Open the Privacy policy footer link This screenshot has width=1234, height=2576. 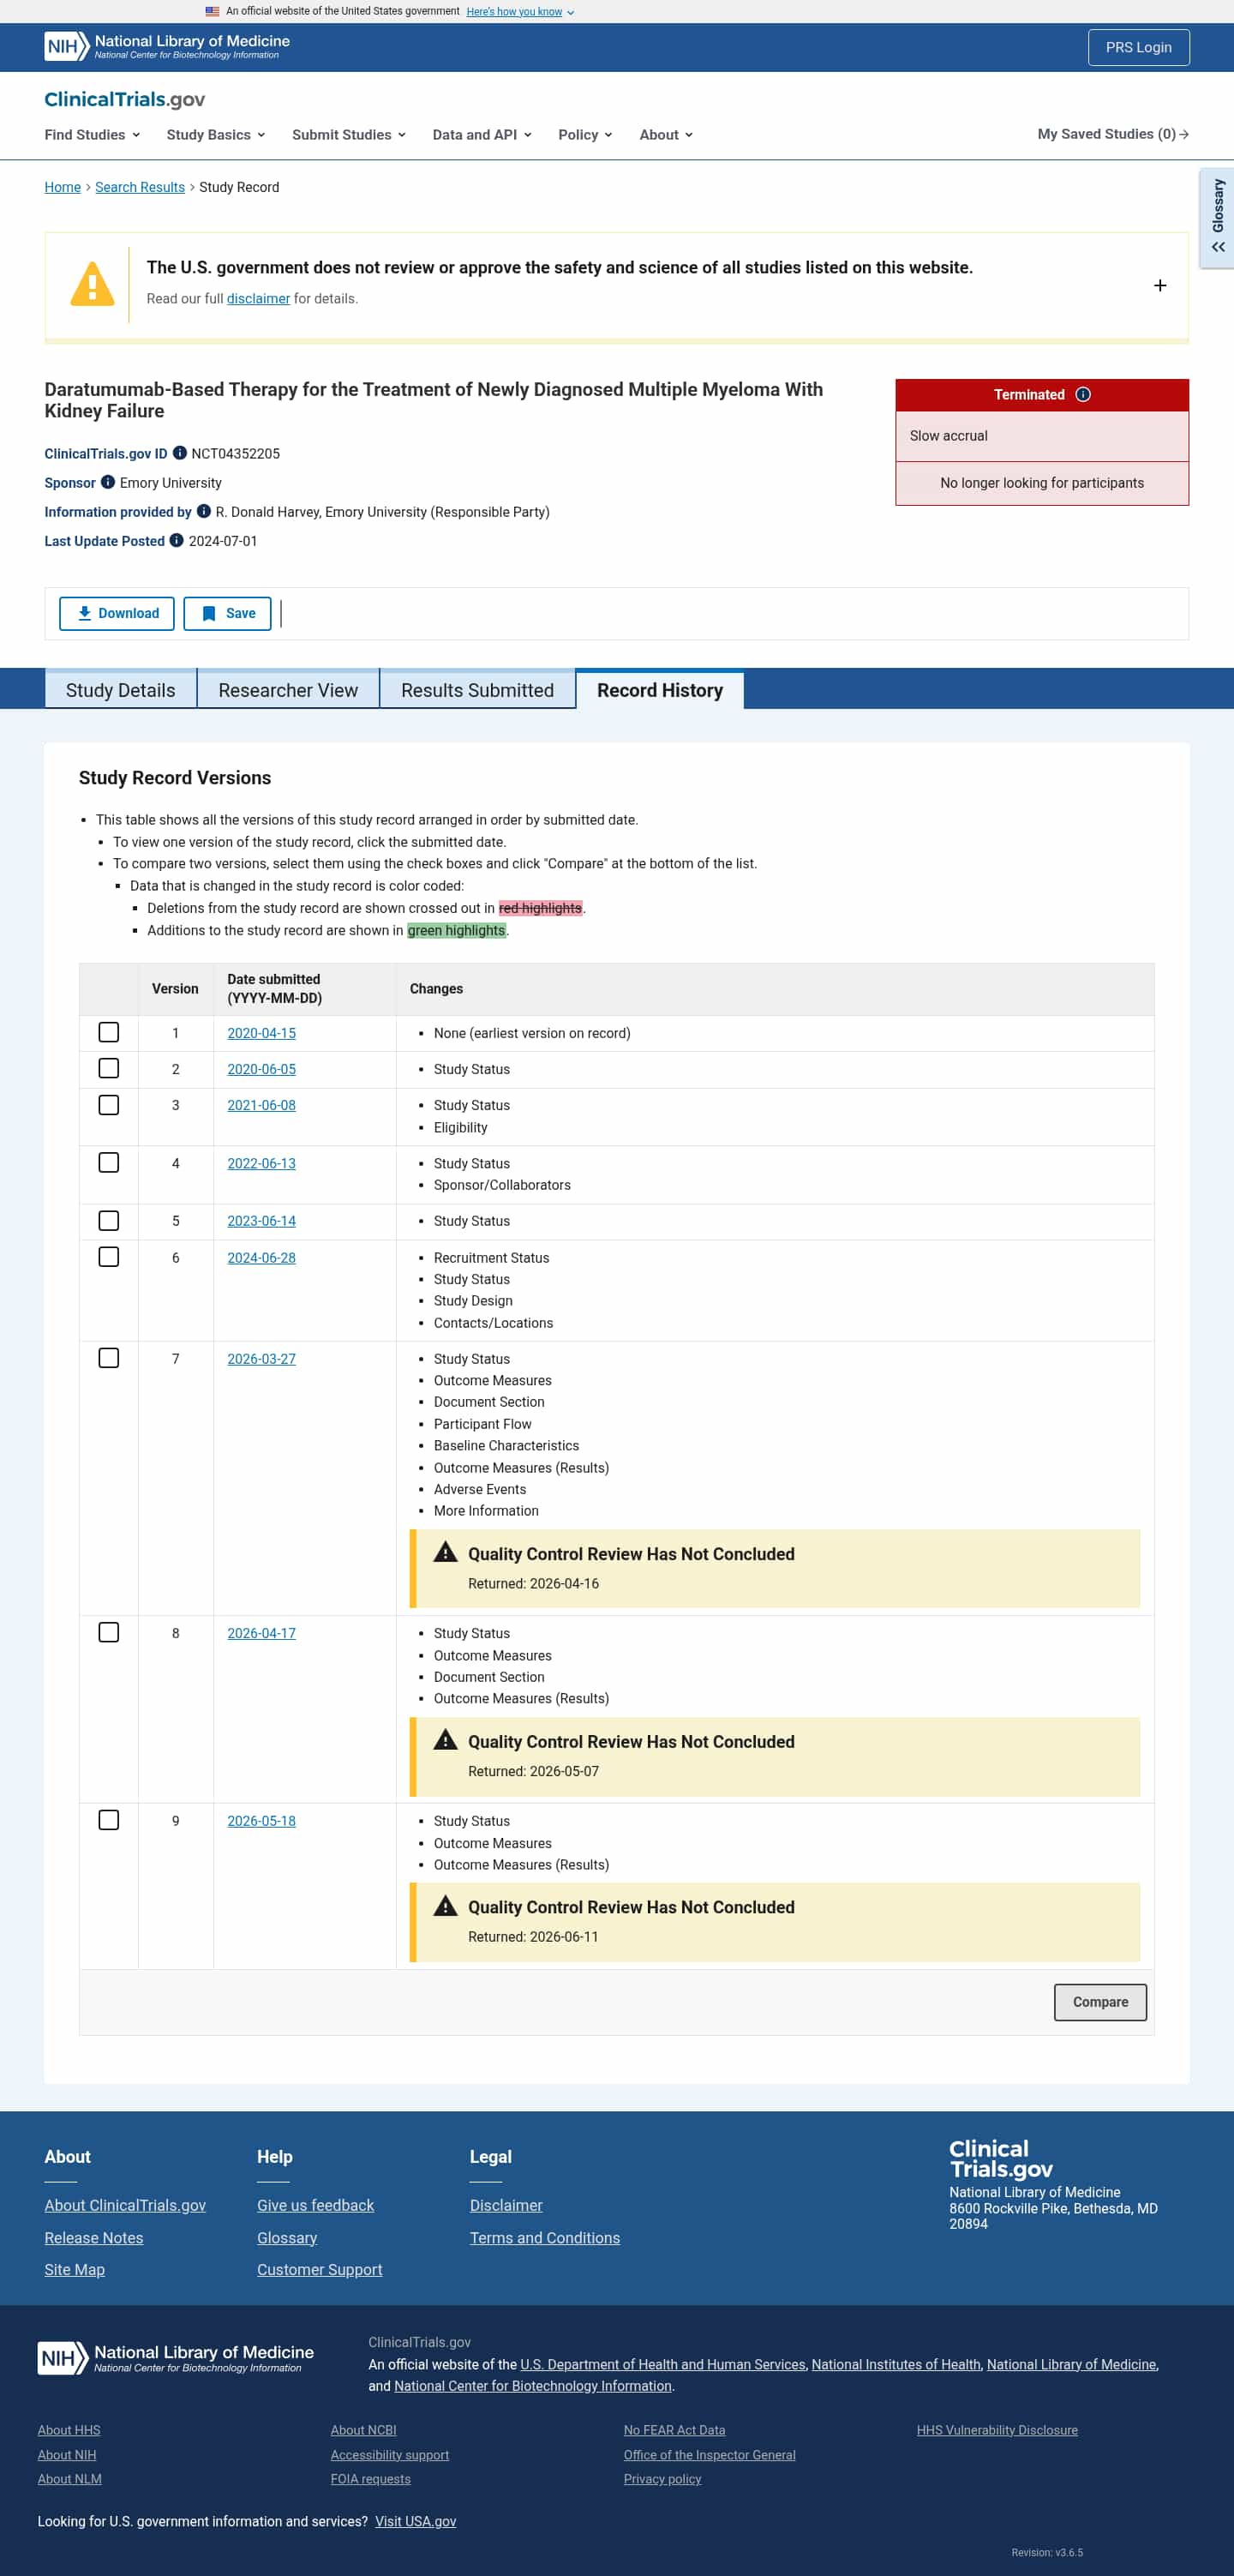[662, 2478]
